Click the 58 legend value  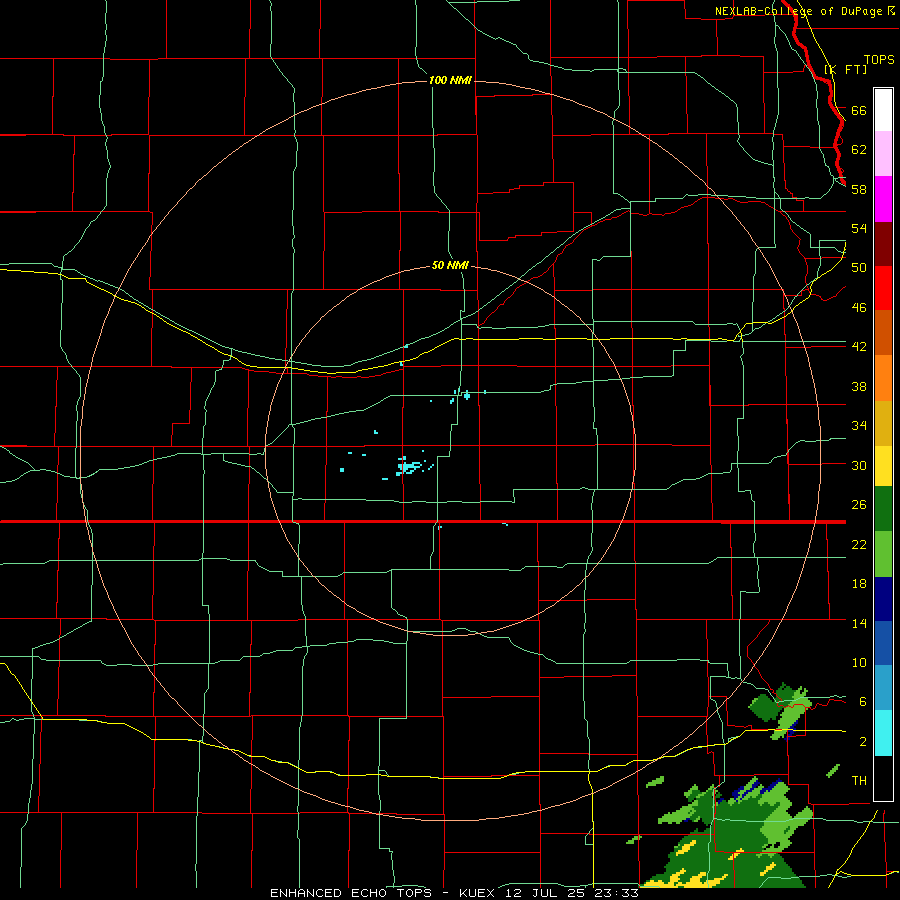coord(859,189)
